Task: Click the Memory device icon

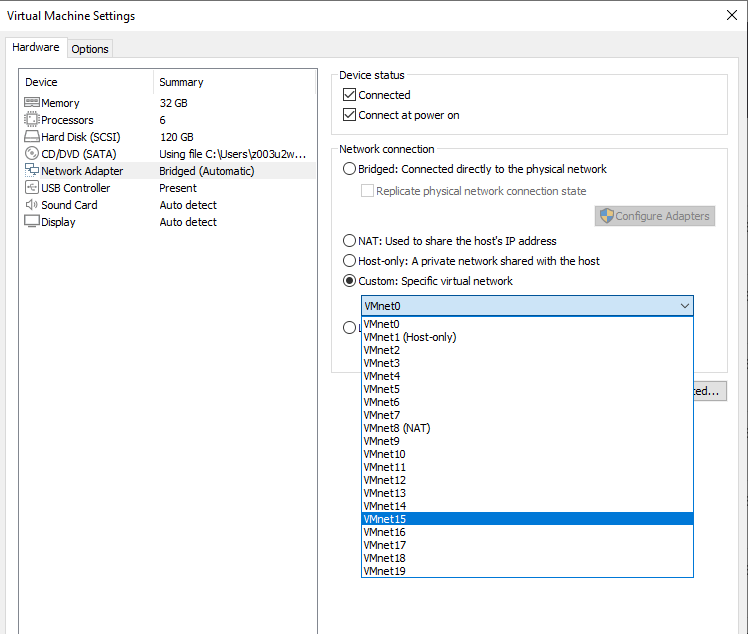Action: point(31,103)
